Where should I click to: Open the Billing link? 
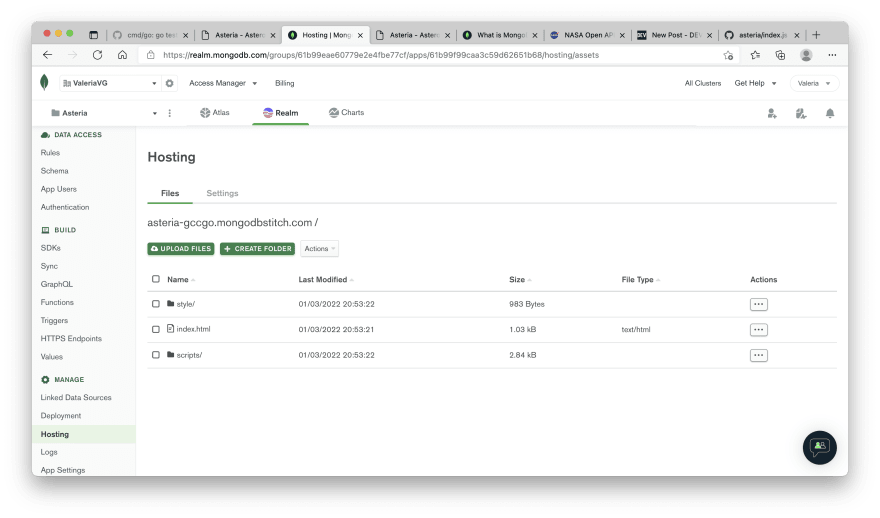point(285,83)
